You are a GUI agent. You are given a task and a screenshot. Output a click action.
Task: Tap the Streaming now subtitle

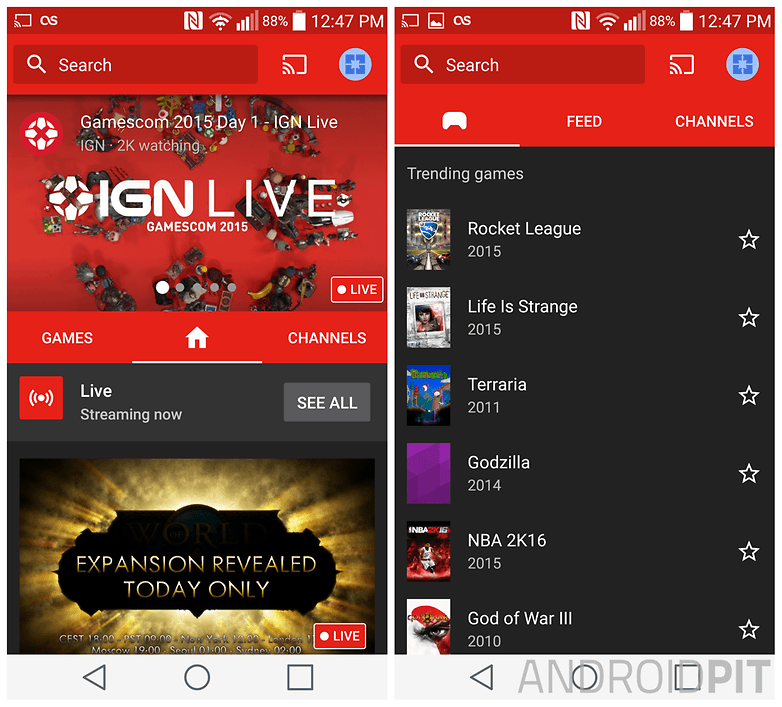(x=131, y=414)
